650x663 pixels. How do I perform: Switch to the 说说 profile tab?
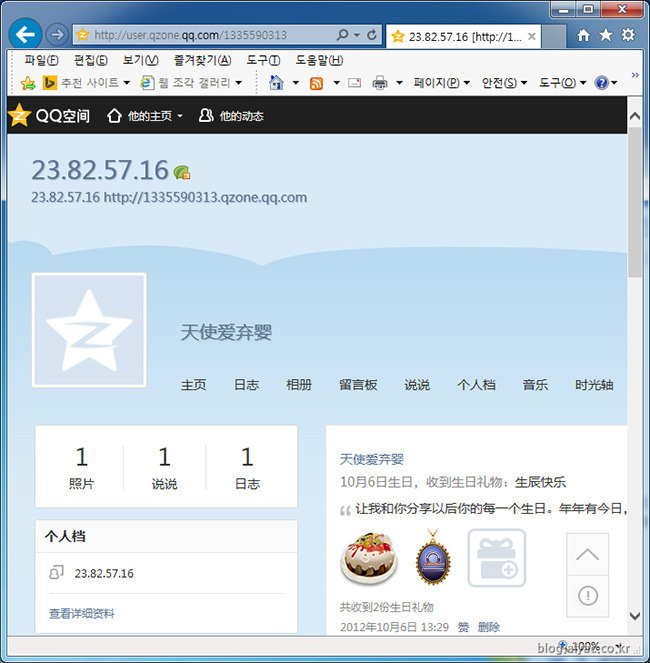point(417,385)
